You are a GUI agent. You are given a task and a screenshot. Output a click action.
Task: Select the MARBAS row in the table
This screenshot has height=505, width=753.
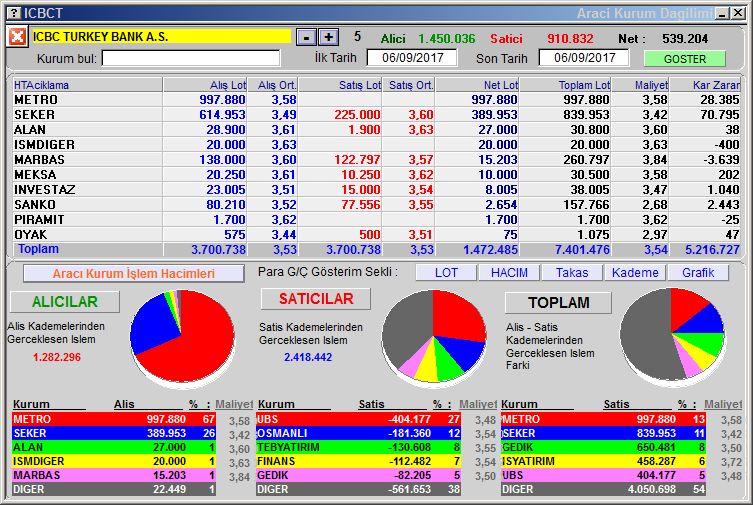coord(376,159)
